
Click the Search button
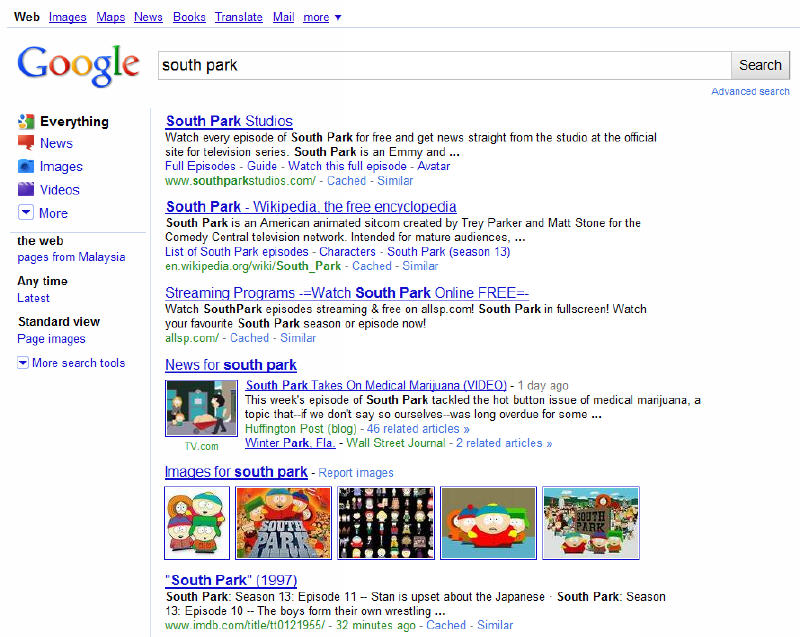point(760,65)
